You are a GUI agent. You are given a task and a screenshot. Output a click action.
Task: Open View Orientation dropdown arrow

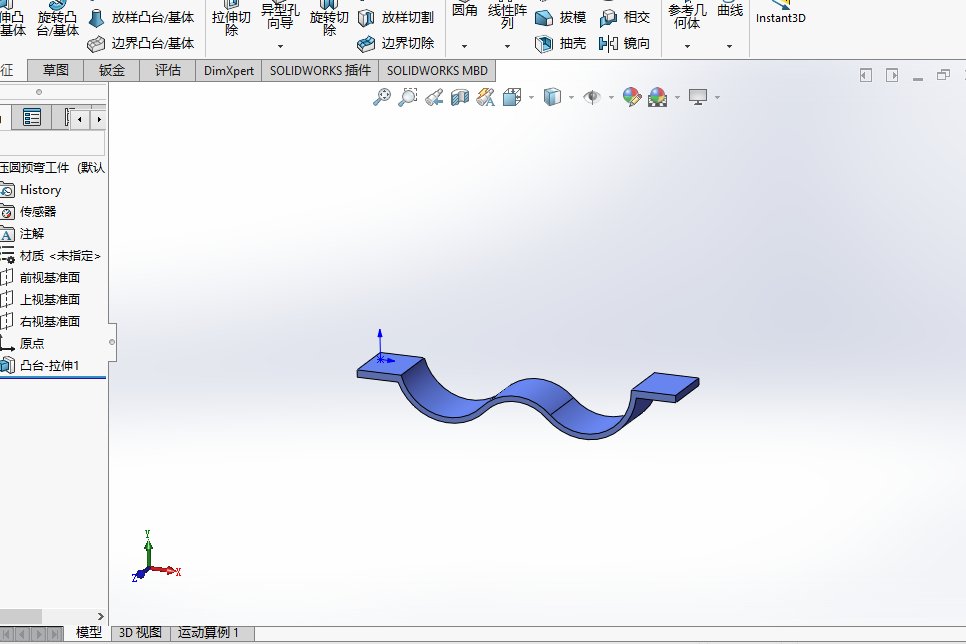click(531, 97)
